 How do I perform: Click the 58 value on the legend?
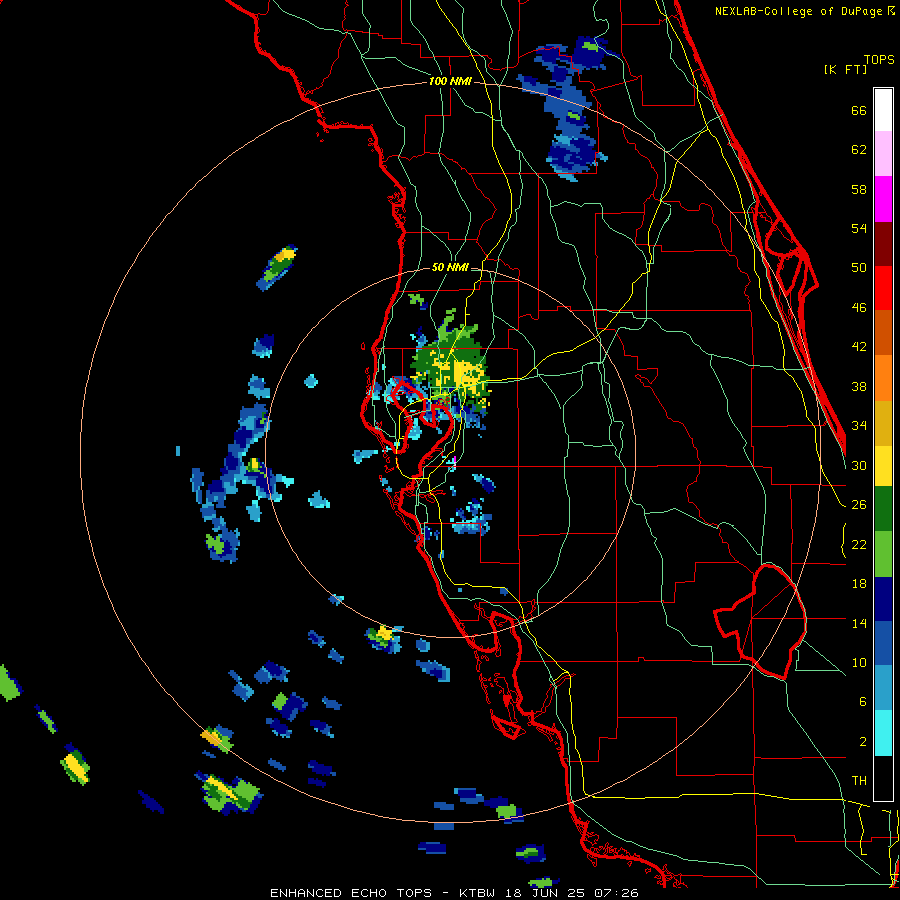tap(859, 189)
